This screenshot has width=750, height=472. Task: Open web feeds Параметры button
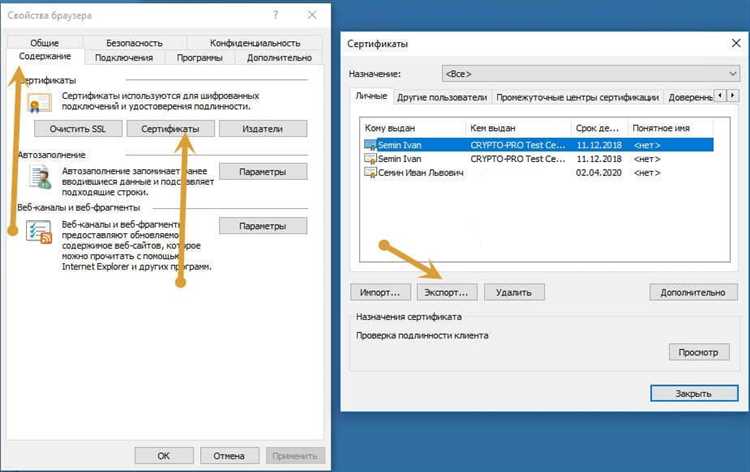click(x=263, y=226)
